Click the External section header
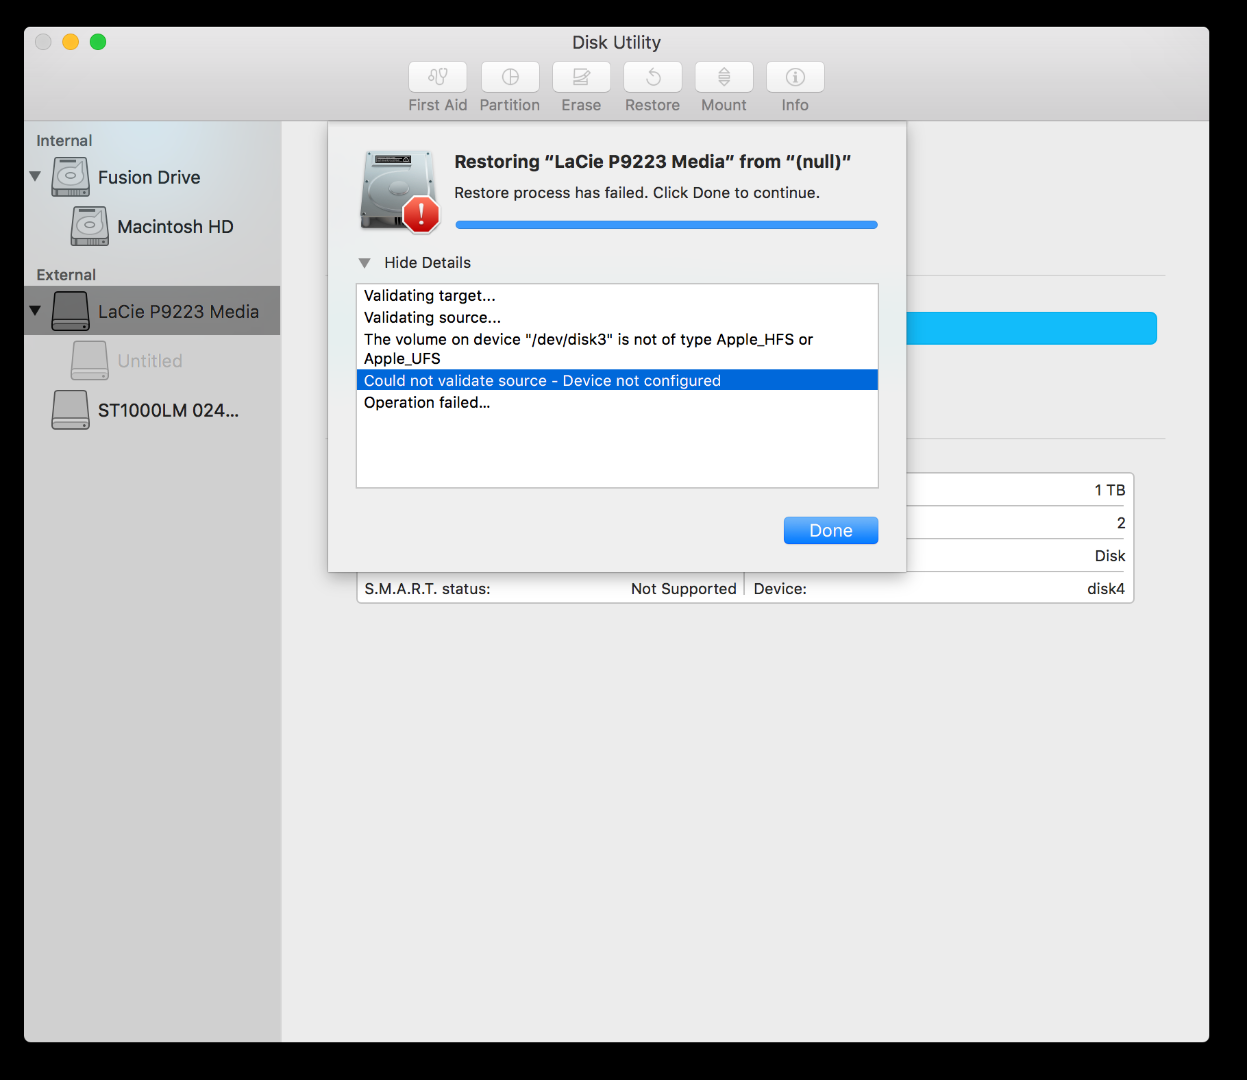The image size is (1247, 1080). (66, 275)
